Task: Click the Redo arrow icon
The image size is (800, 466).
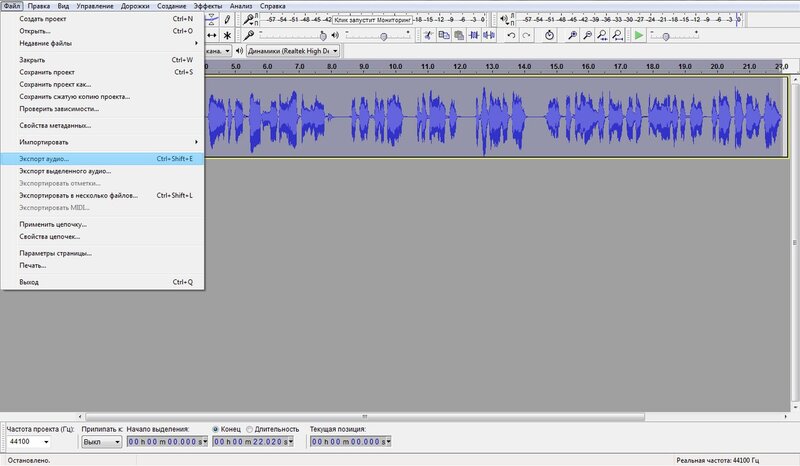Action: (527, 35)
